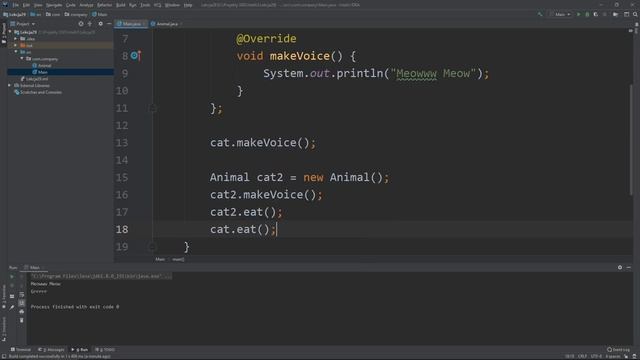The image size is (640, 360).
Task: Open the File menu
Action: pos(16,5)
